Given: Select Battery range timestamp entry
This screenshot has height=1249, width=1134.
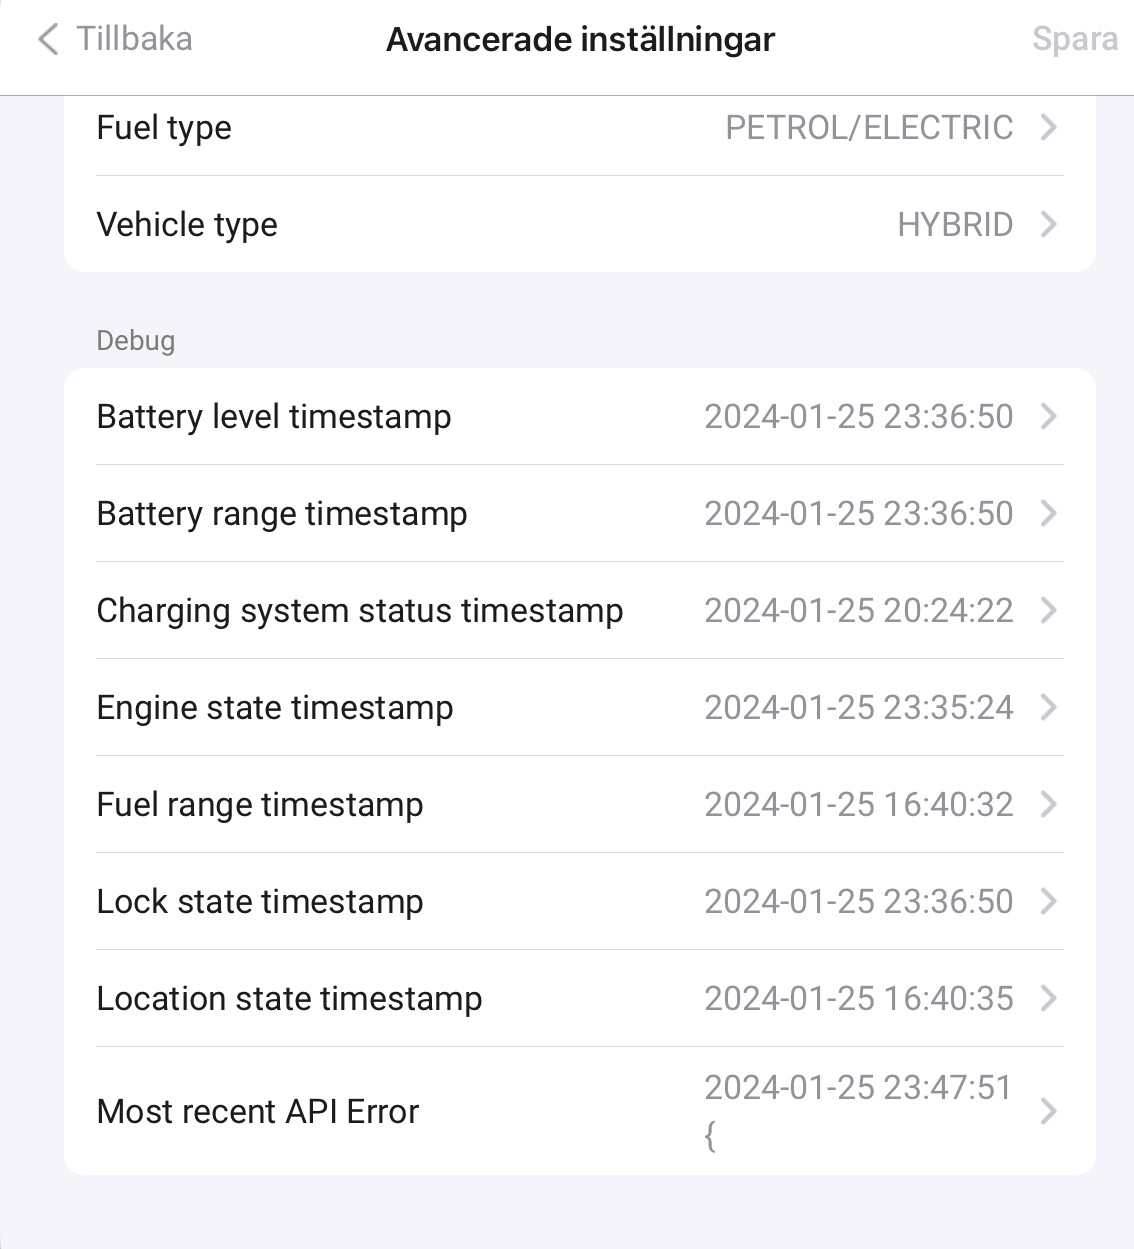Looking at the screenshot, I should 282,514.
